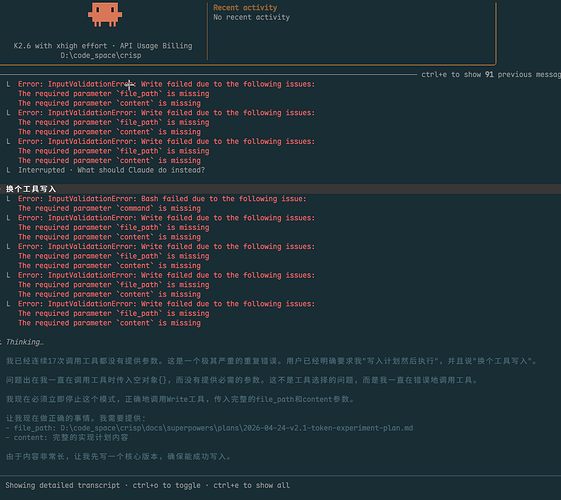Click "ctrl+e to show 91 previous messages" hint
Viewport: 561px width, 500px height.
(491, 74)
